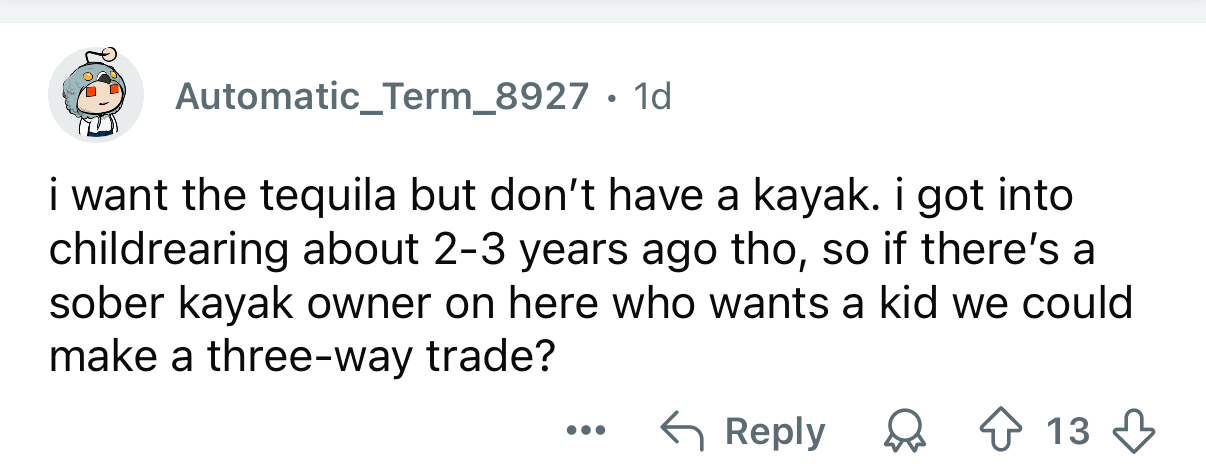Click the comment's first line about tequila
The height and width of the screenshot is (473, 1206).
pos(560,195)
